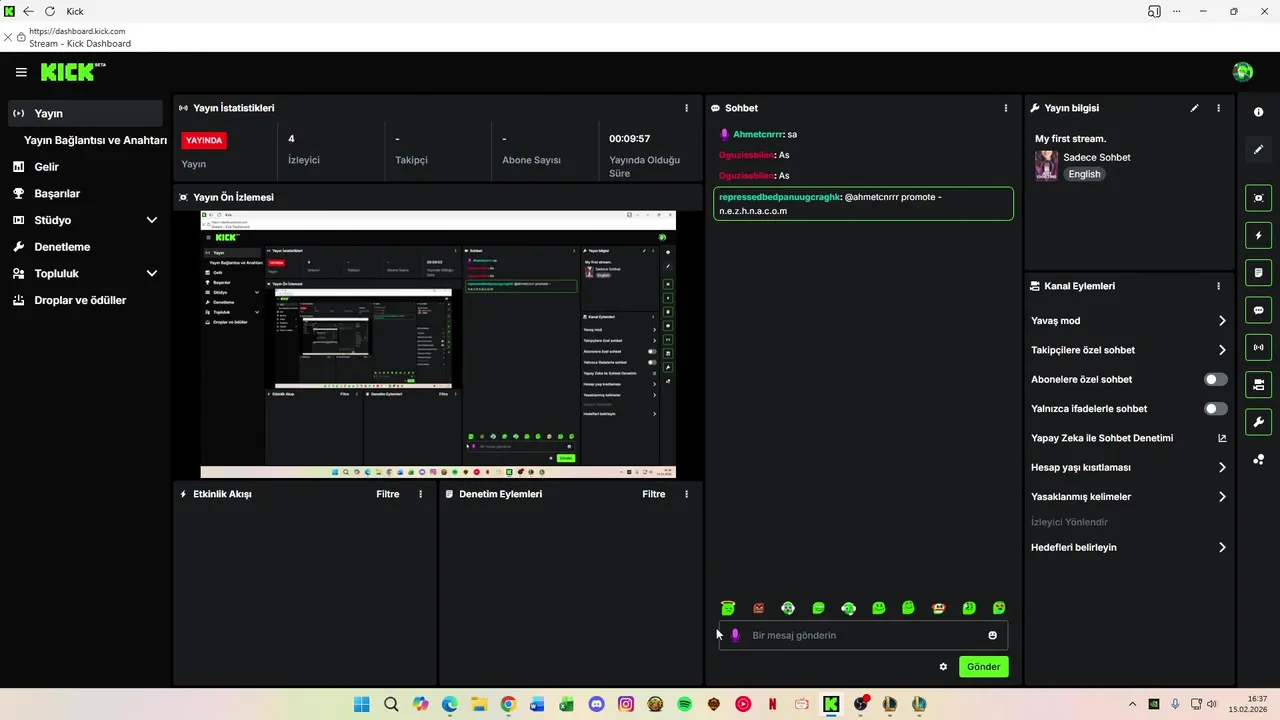1280x720 pixels.
Task: Click the YAYINDA live badge
Action: pyautogui.click(x=204, y=140)
